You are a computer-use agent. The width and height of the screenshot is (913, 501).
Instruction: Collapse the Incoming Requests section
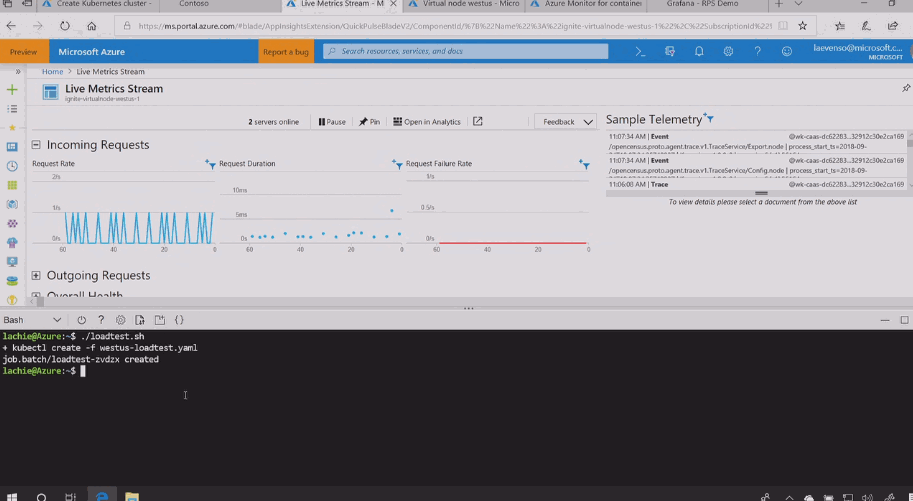click(36, 144)
